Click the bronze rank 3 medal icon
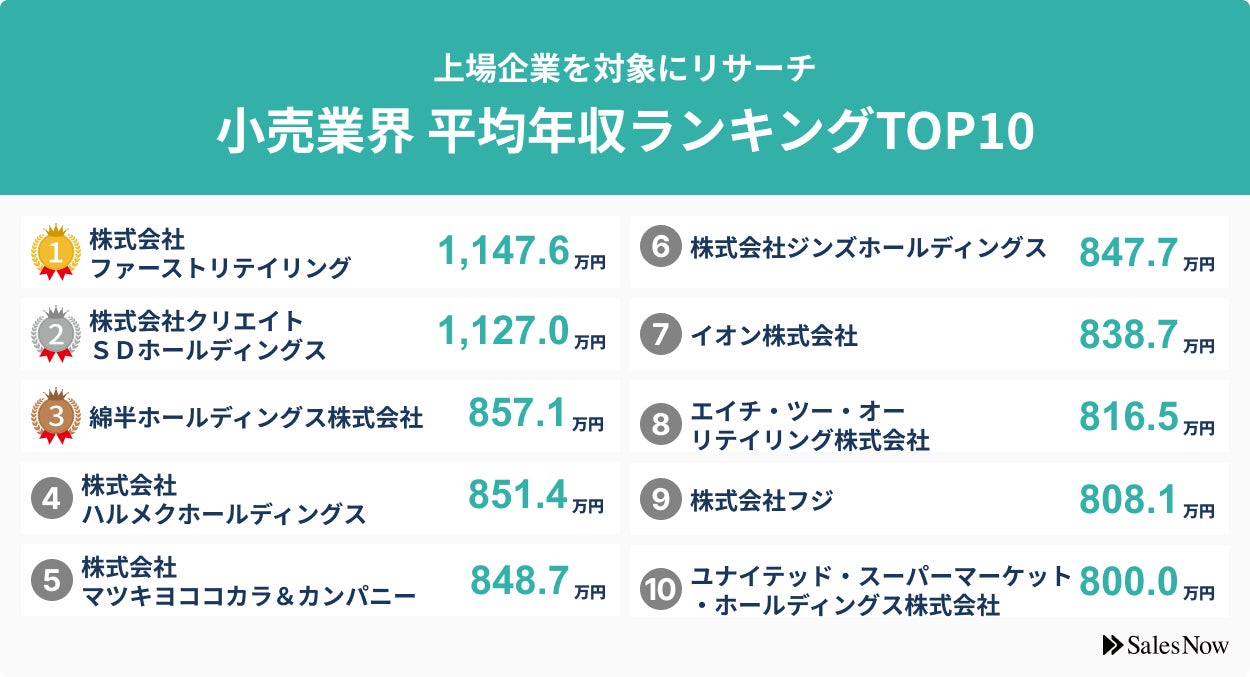 pyautogui.click(x=56, y=417)
